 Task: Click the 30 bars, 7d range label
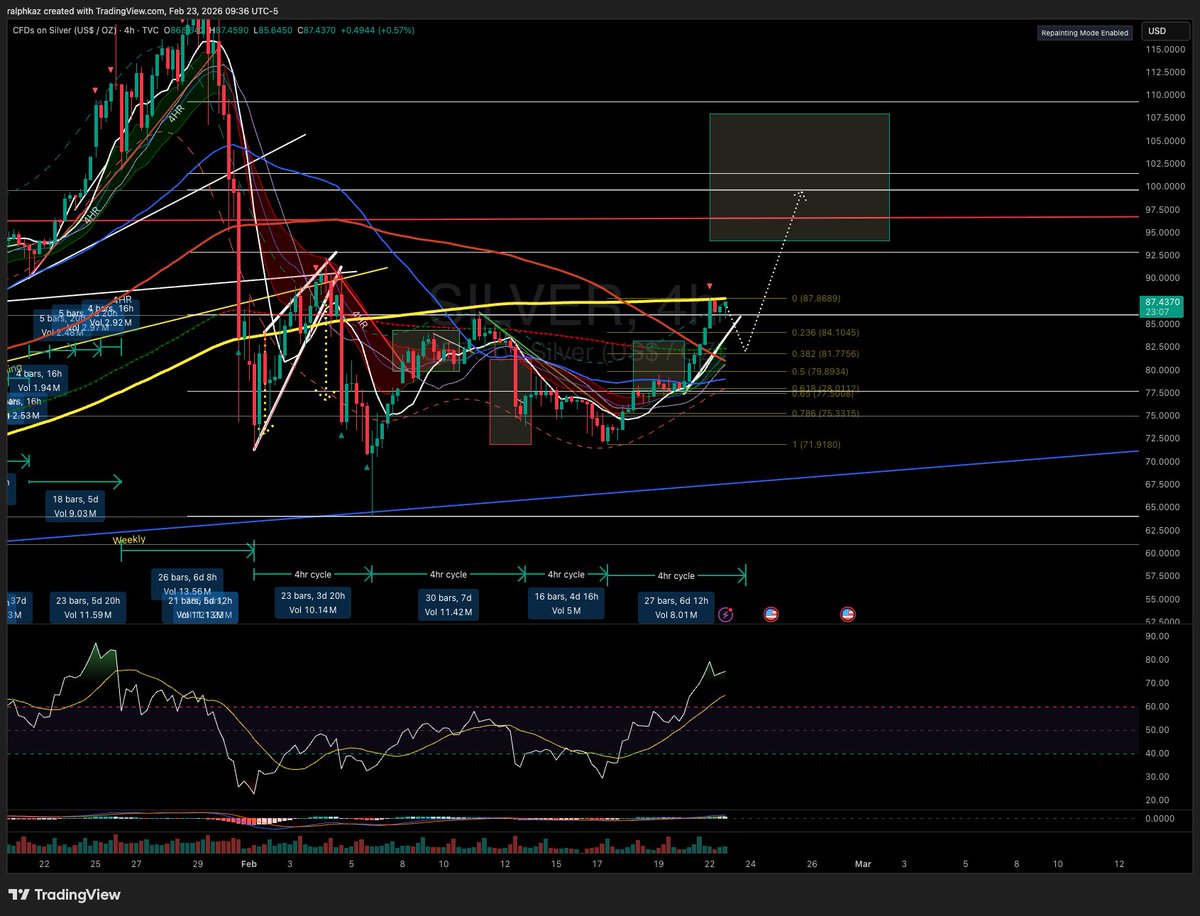(447, 604)
